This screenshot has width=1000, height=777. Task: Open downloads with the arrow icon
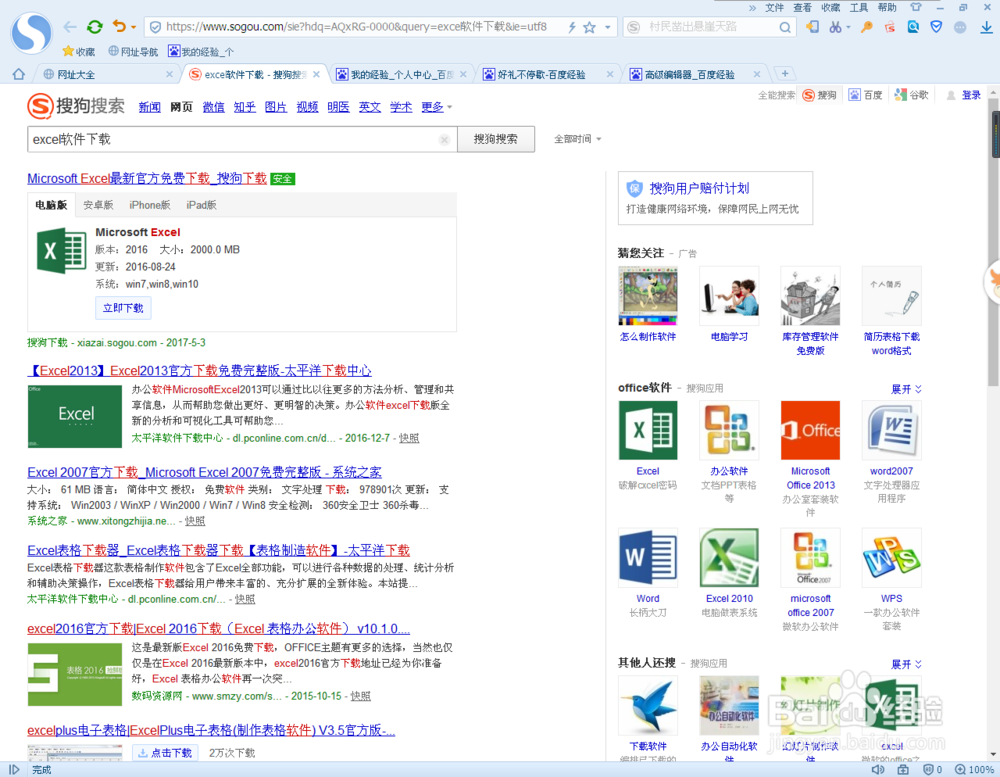coord(986,27)
